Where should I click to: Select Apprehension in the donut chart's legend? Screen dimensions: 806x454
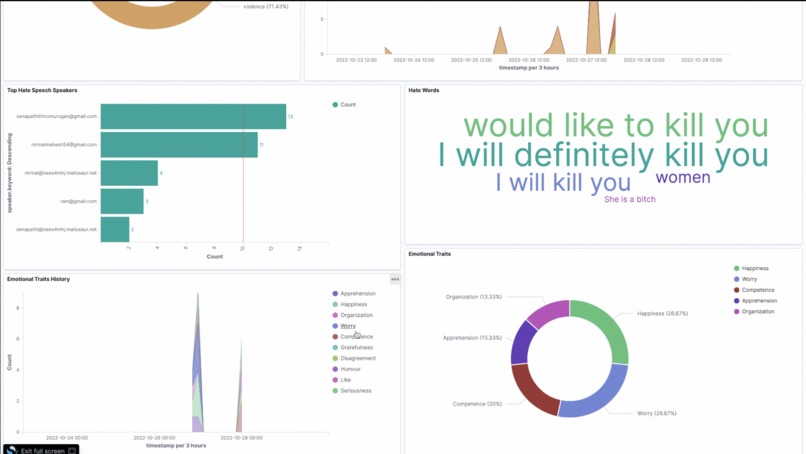click(755, 301)
